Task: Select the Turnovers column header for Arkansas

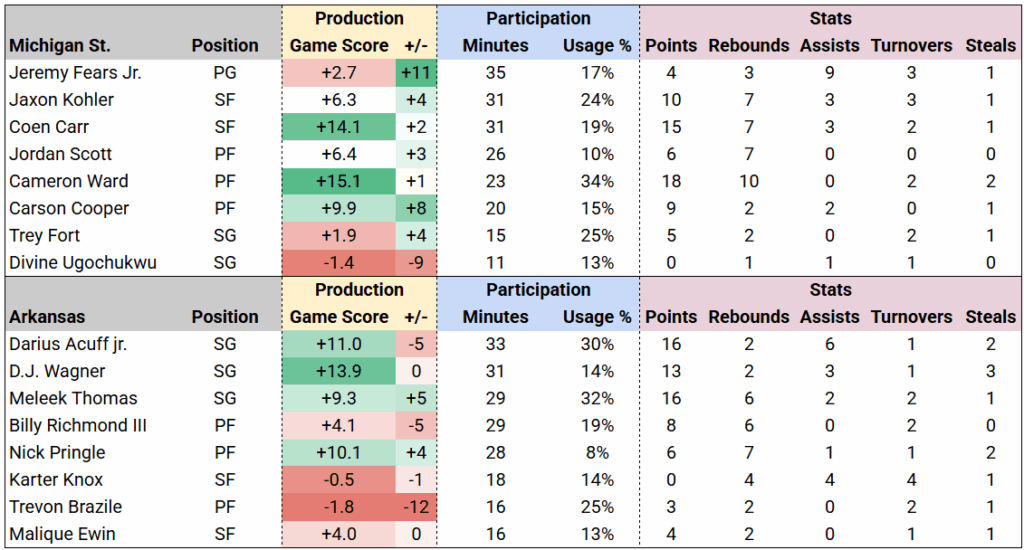Action: point(911,317)
